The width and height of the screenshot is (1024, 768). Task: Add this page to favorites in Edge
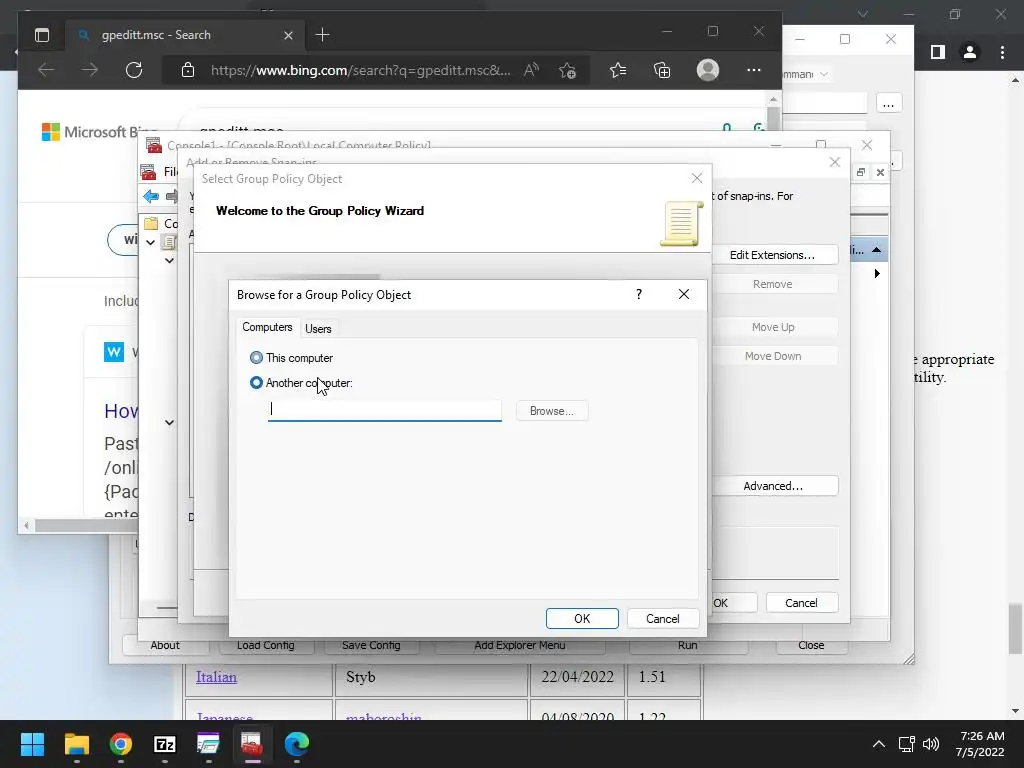point(568,70)
